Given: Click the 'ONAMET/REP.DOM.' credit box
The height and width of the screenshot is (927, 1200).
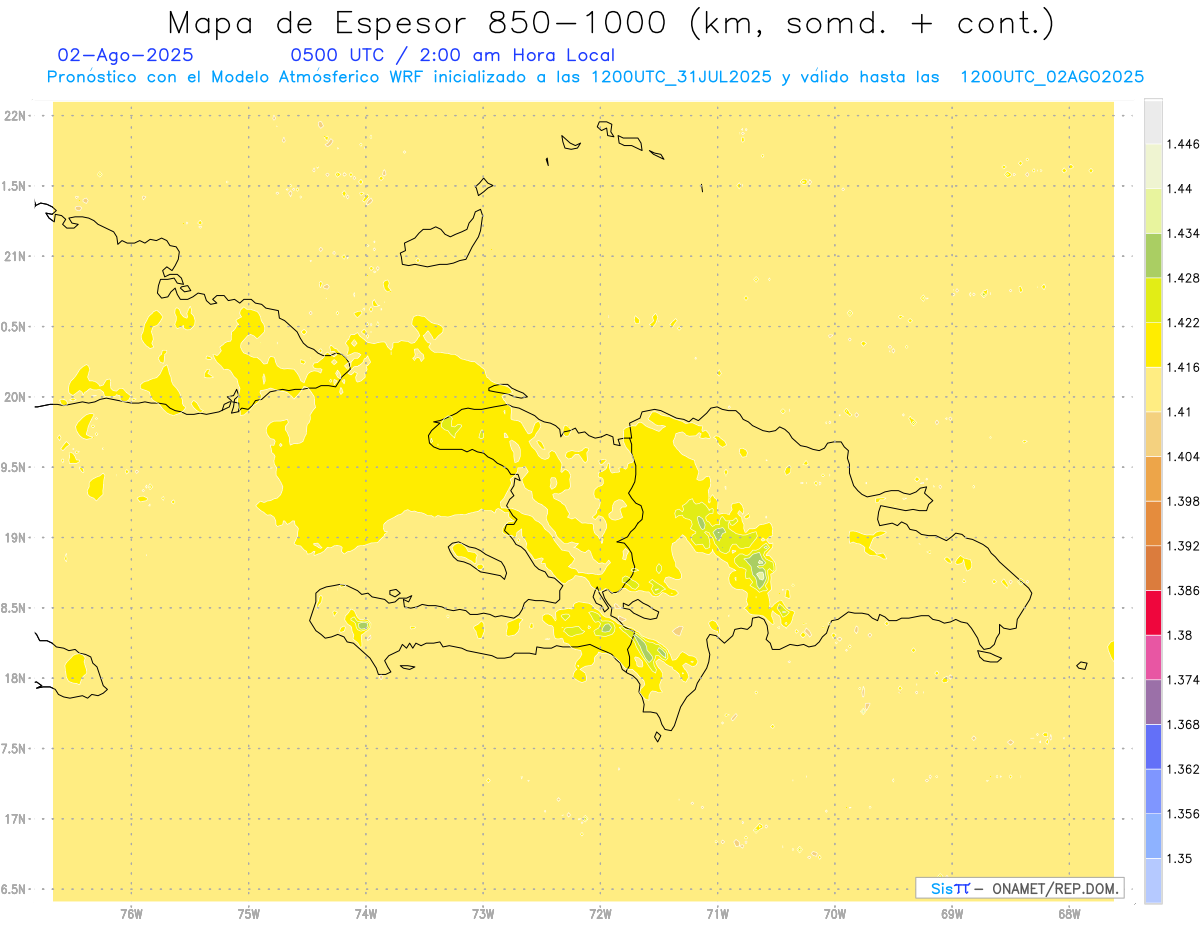Looking at the screenshot, I should pos(1020,888).
